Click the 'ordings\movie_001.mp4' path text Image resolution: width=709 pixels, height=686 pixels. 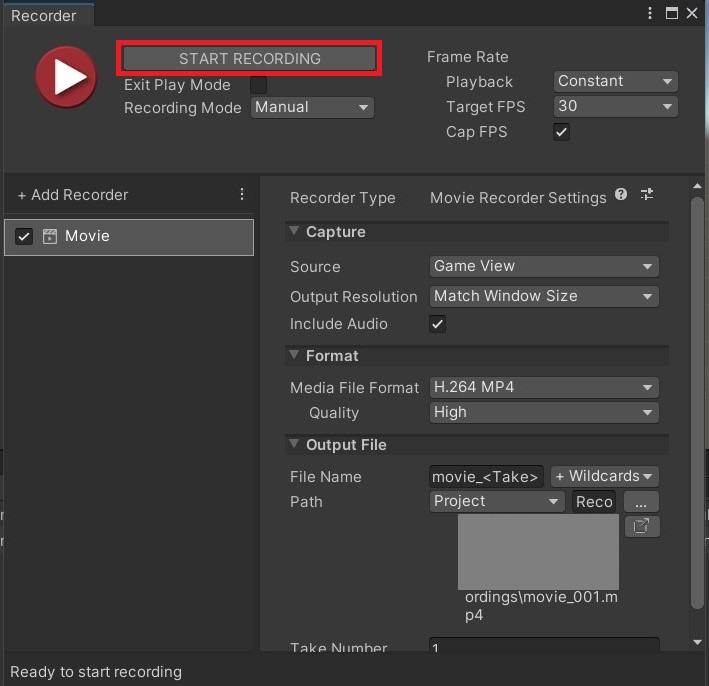pos(541,606)
